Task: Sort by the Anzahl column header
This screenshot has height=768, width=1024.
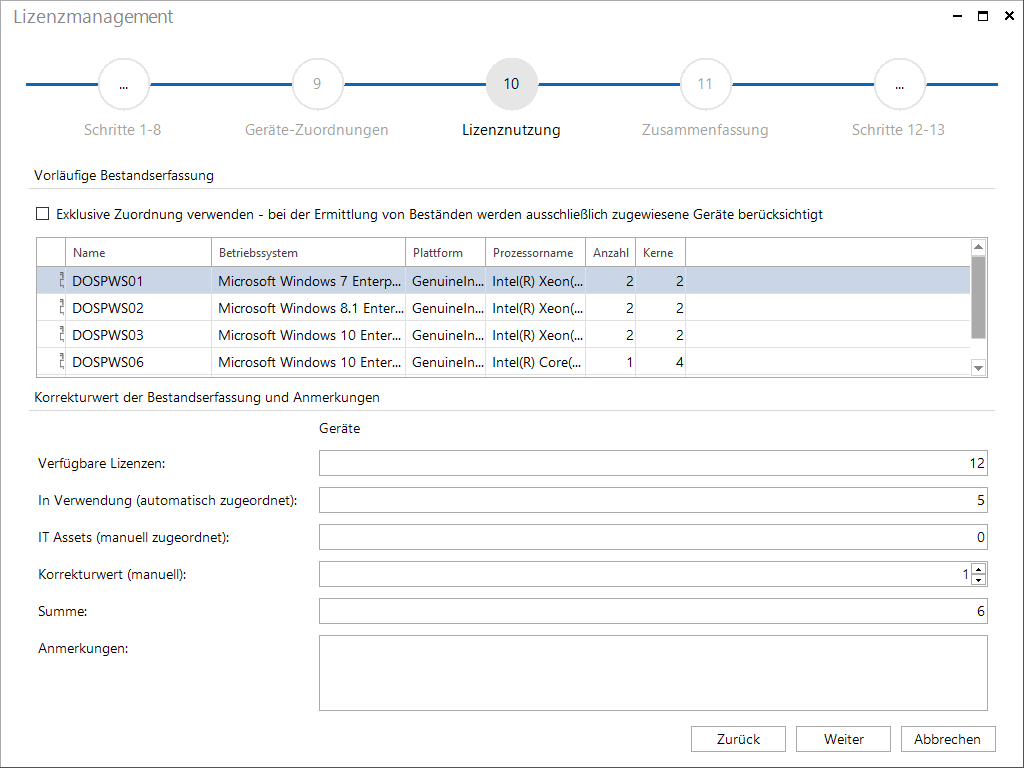Action: coord(611,253)
